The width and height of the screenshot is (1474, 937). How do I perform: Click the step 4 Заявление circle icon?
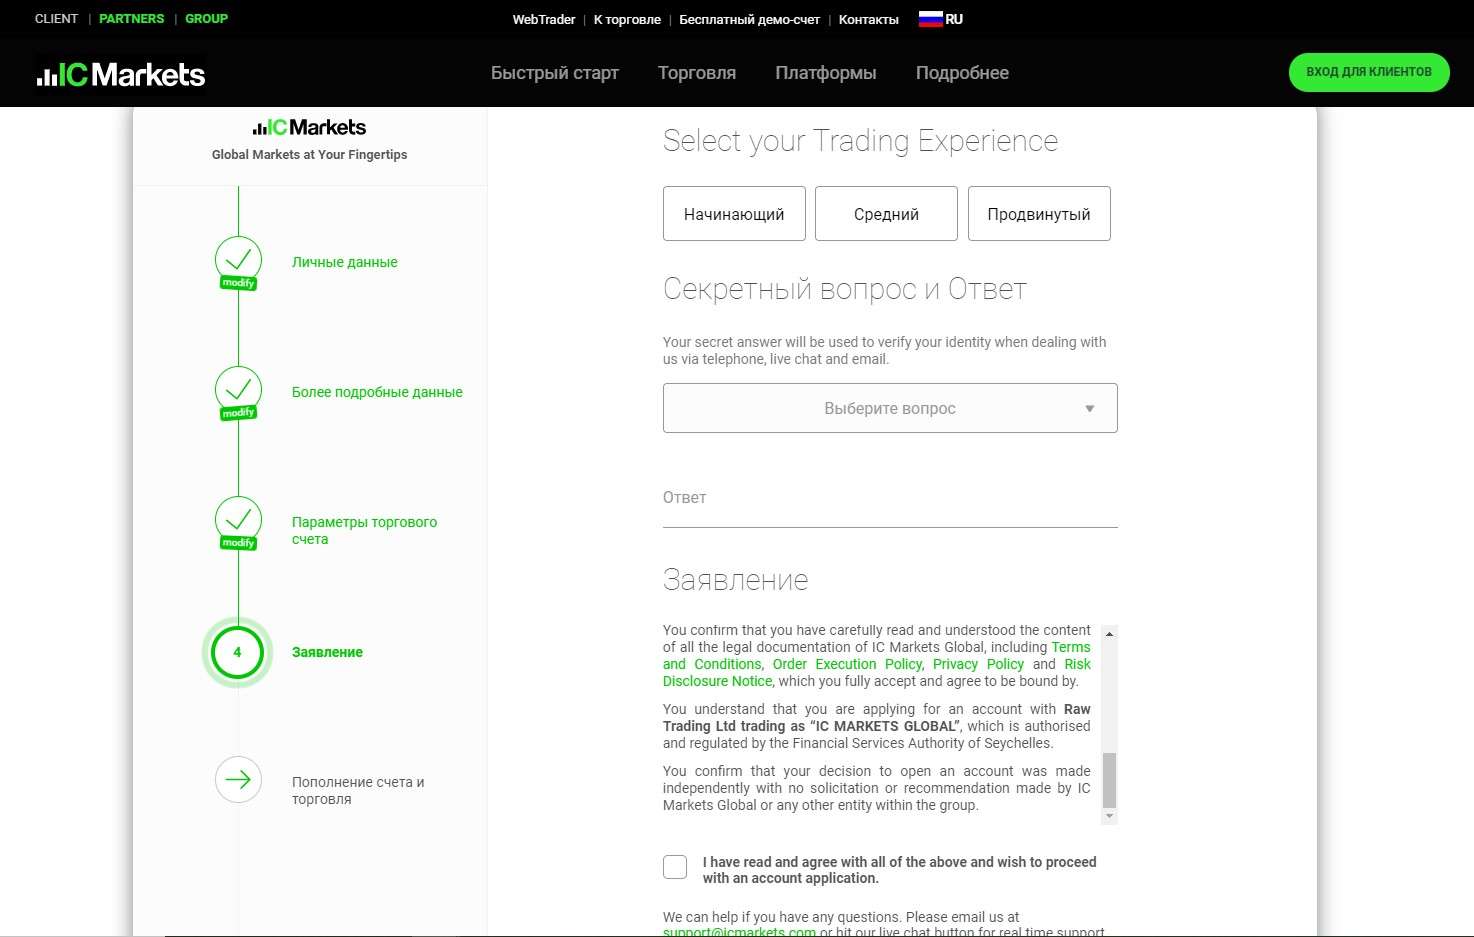coord(237,652)
